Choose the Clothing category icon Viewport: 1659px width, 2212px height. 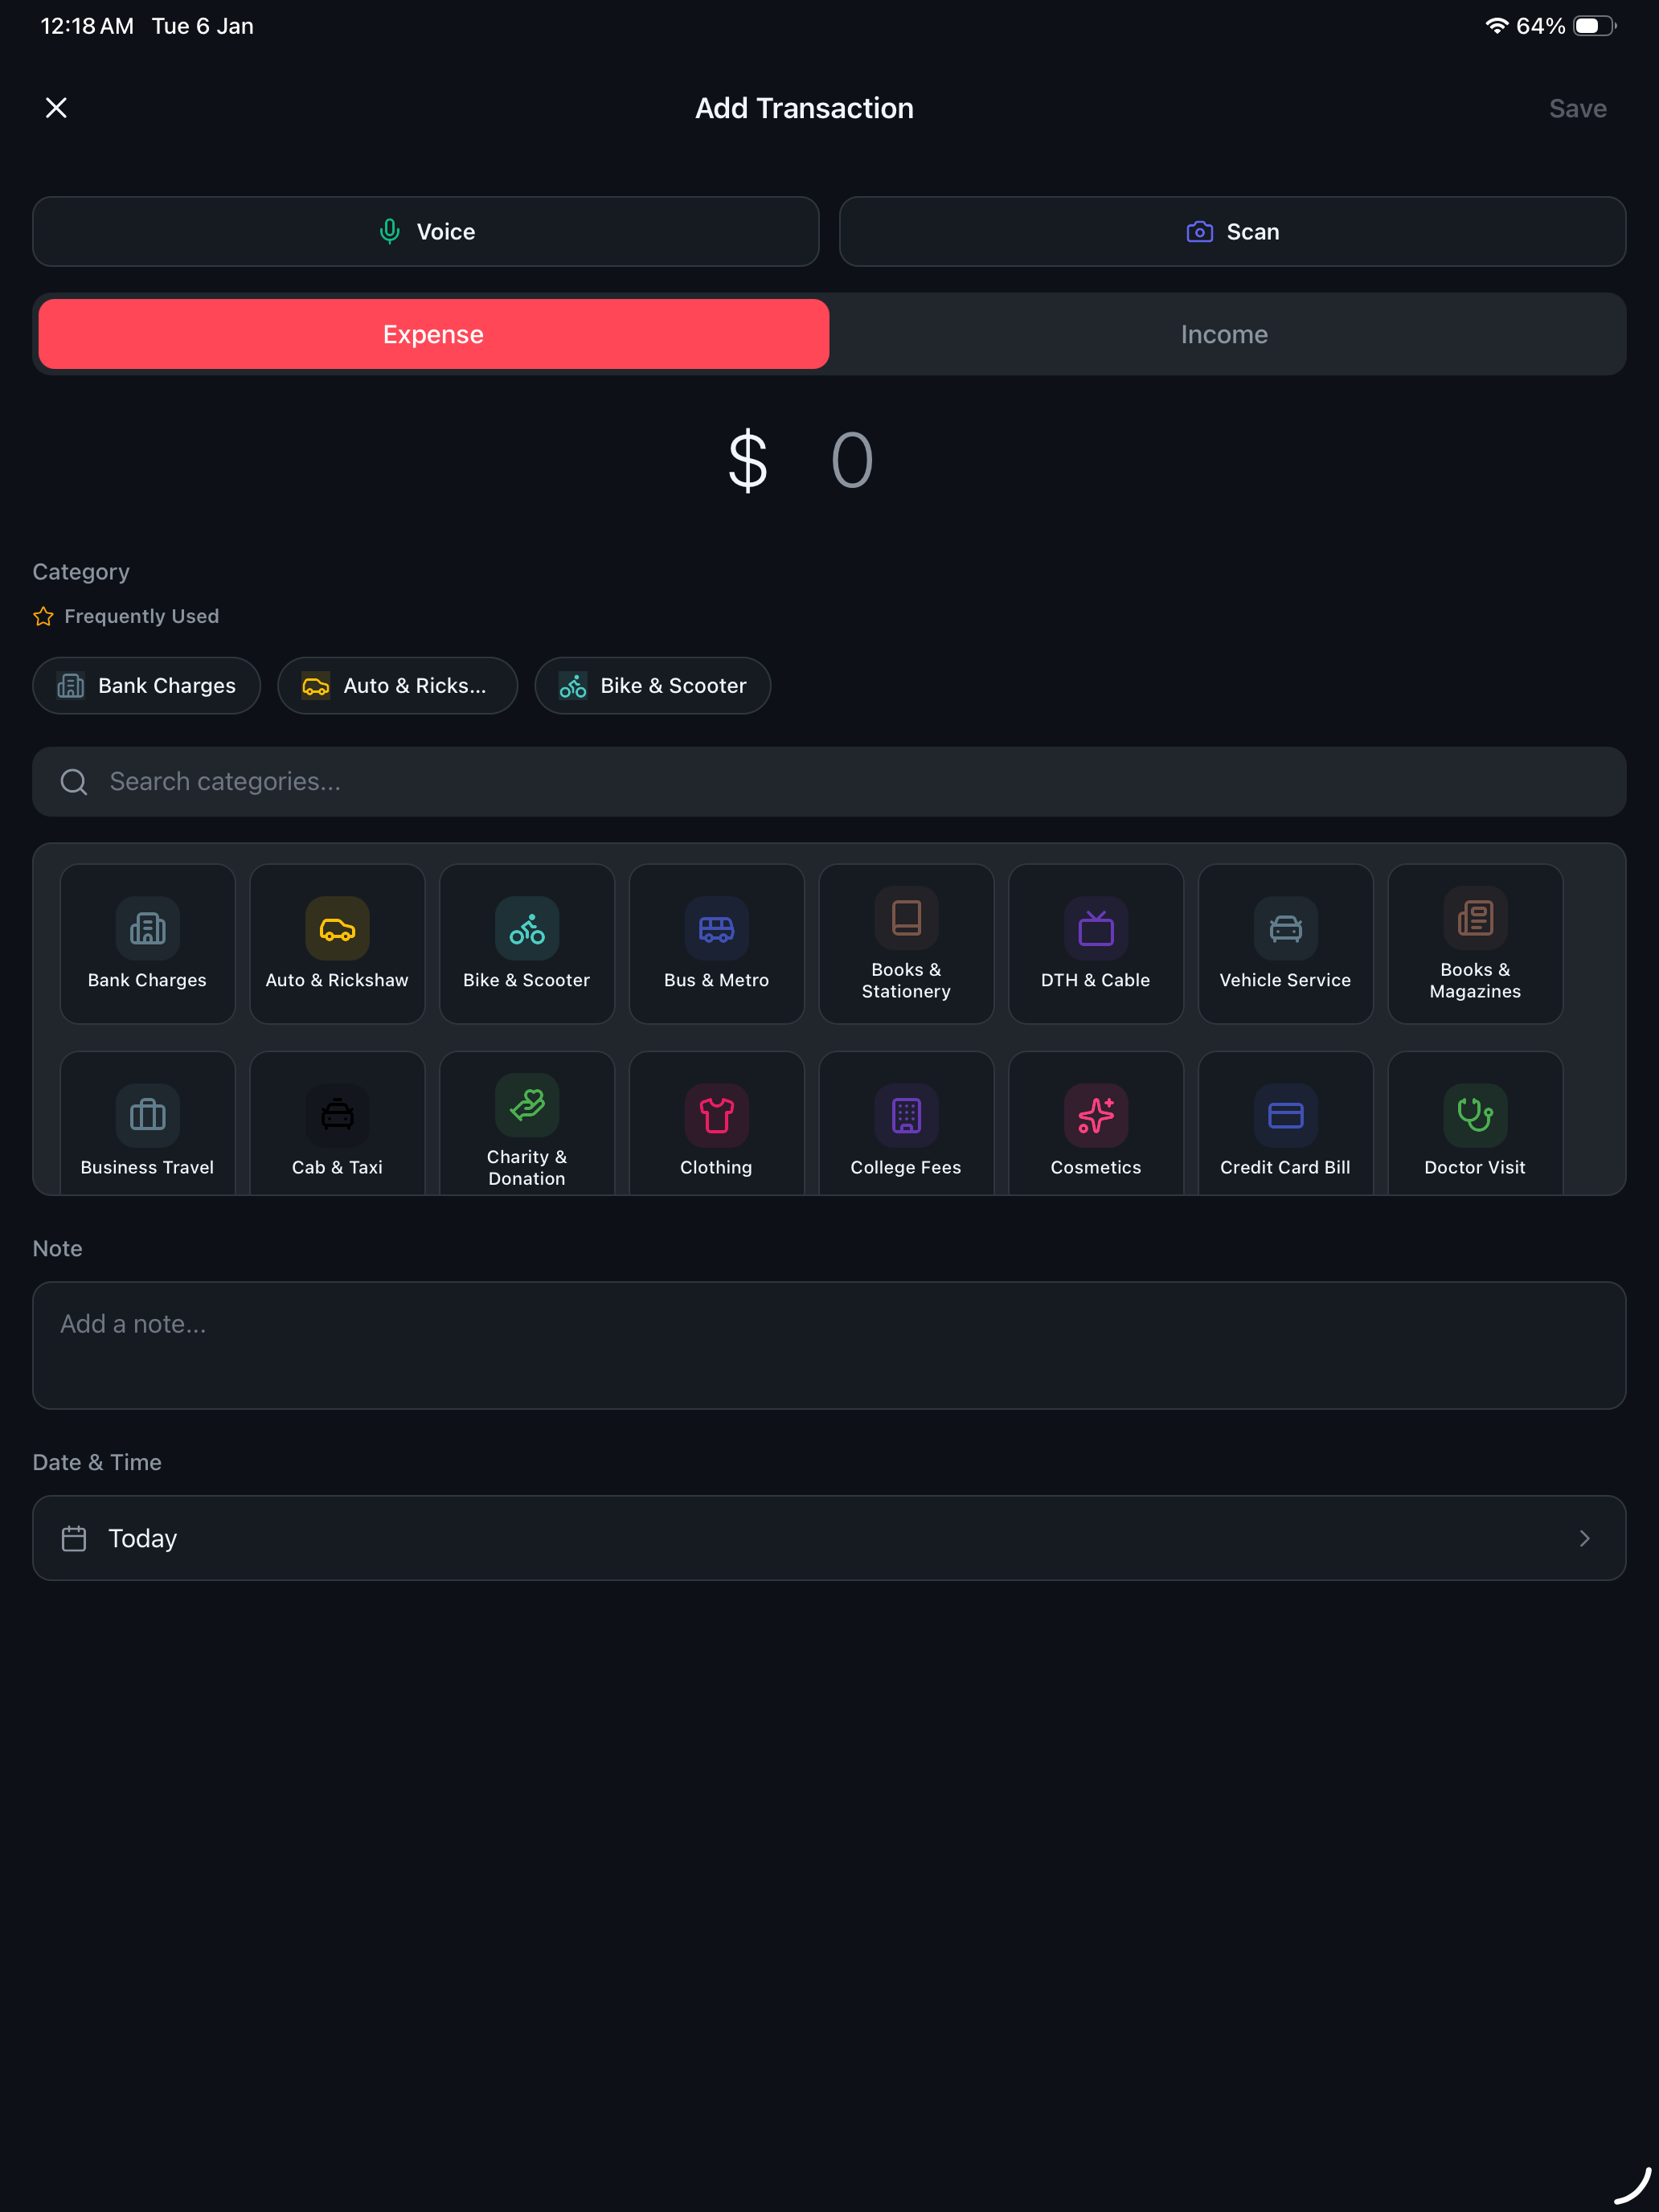pos(716,1115)
